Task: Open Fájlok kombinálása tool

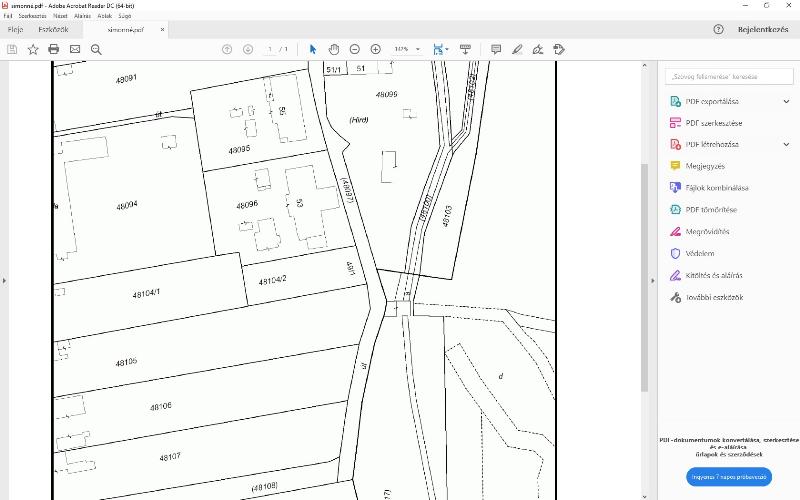Action: (x=717, y=188)
